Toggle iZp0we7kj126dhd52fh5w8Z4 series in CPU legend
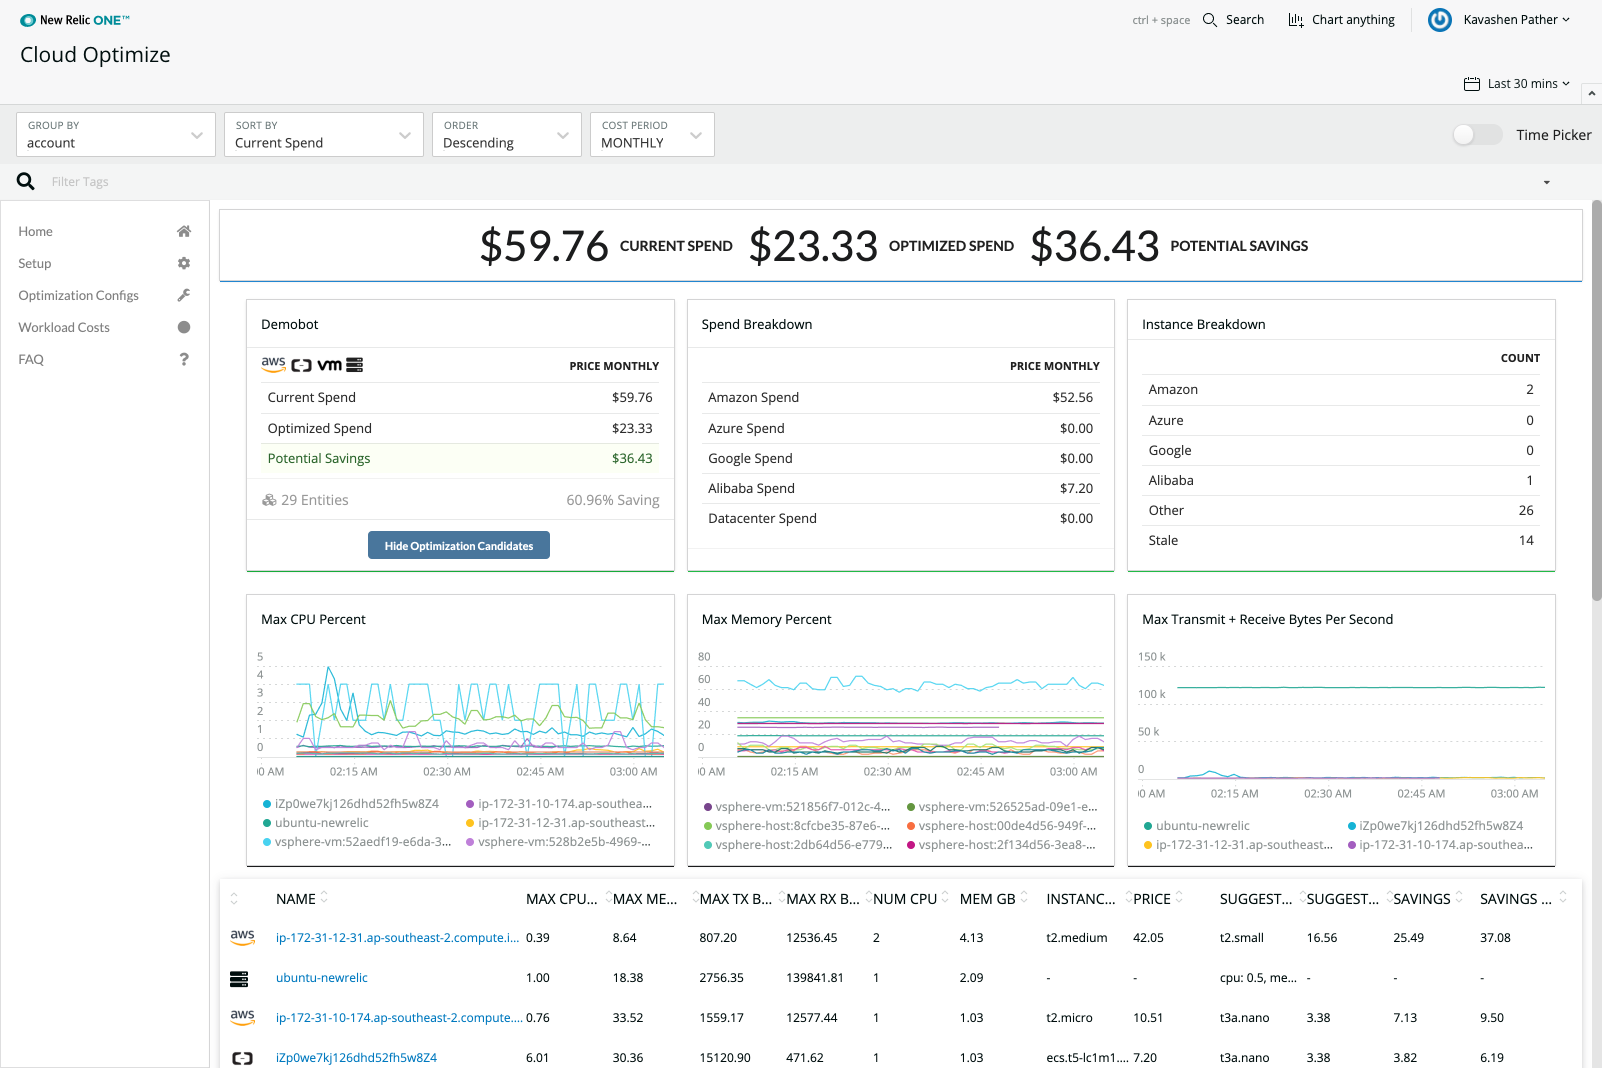1602x1068 pixels. (x=351, y=803)
